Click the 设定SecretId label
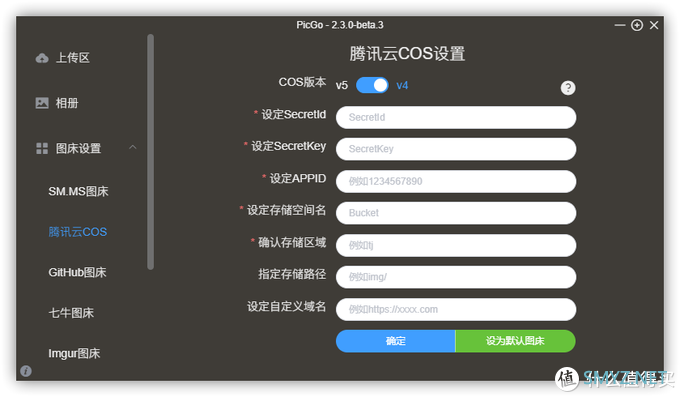 [x=294, y=114]
